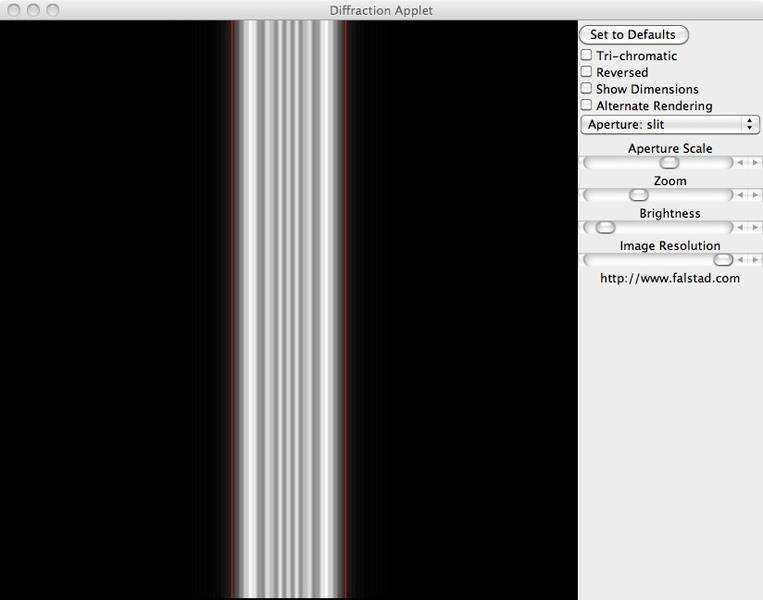Click Aperture Scale right arrow
The image size is (763, 600).
pos(755,163)
